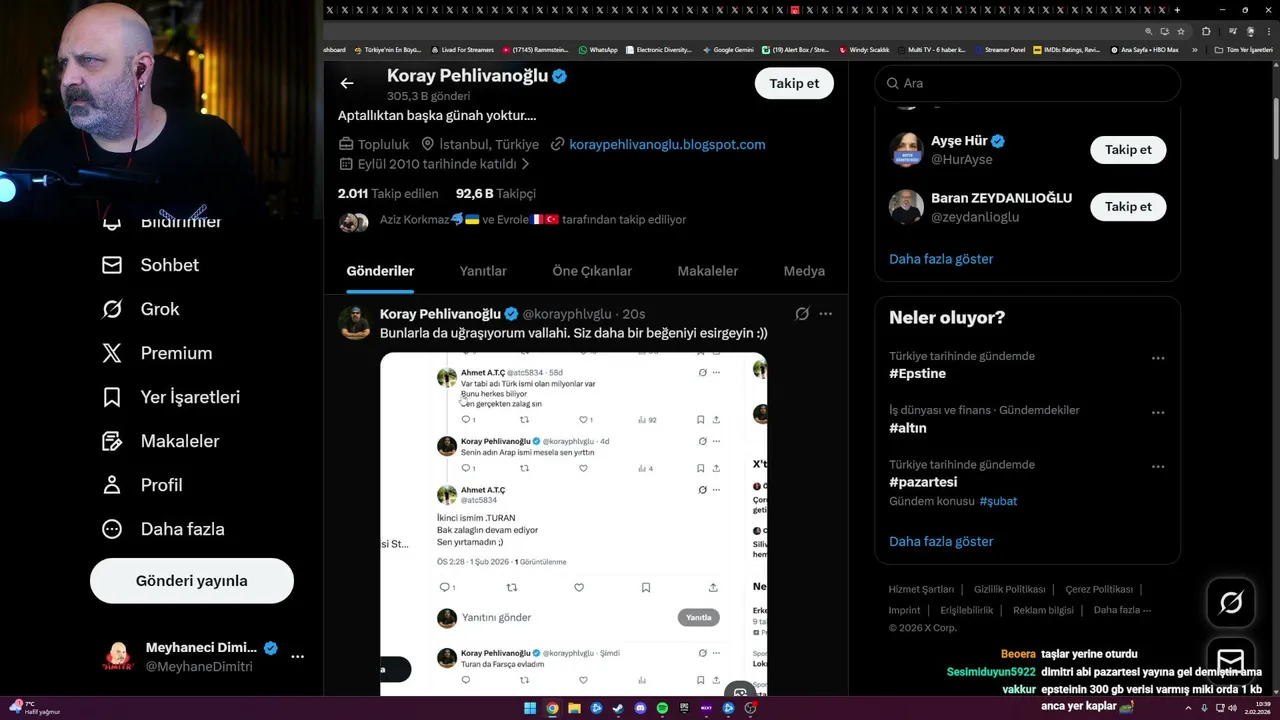Open the screenshot image in Koray's post
1280x720 pixels.
point(573,524)
